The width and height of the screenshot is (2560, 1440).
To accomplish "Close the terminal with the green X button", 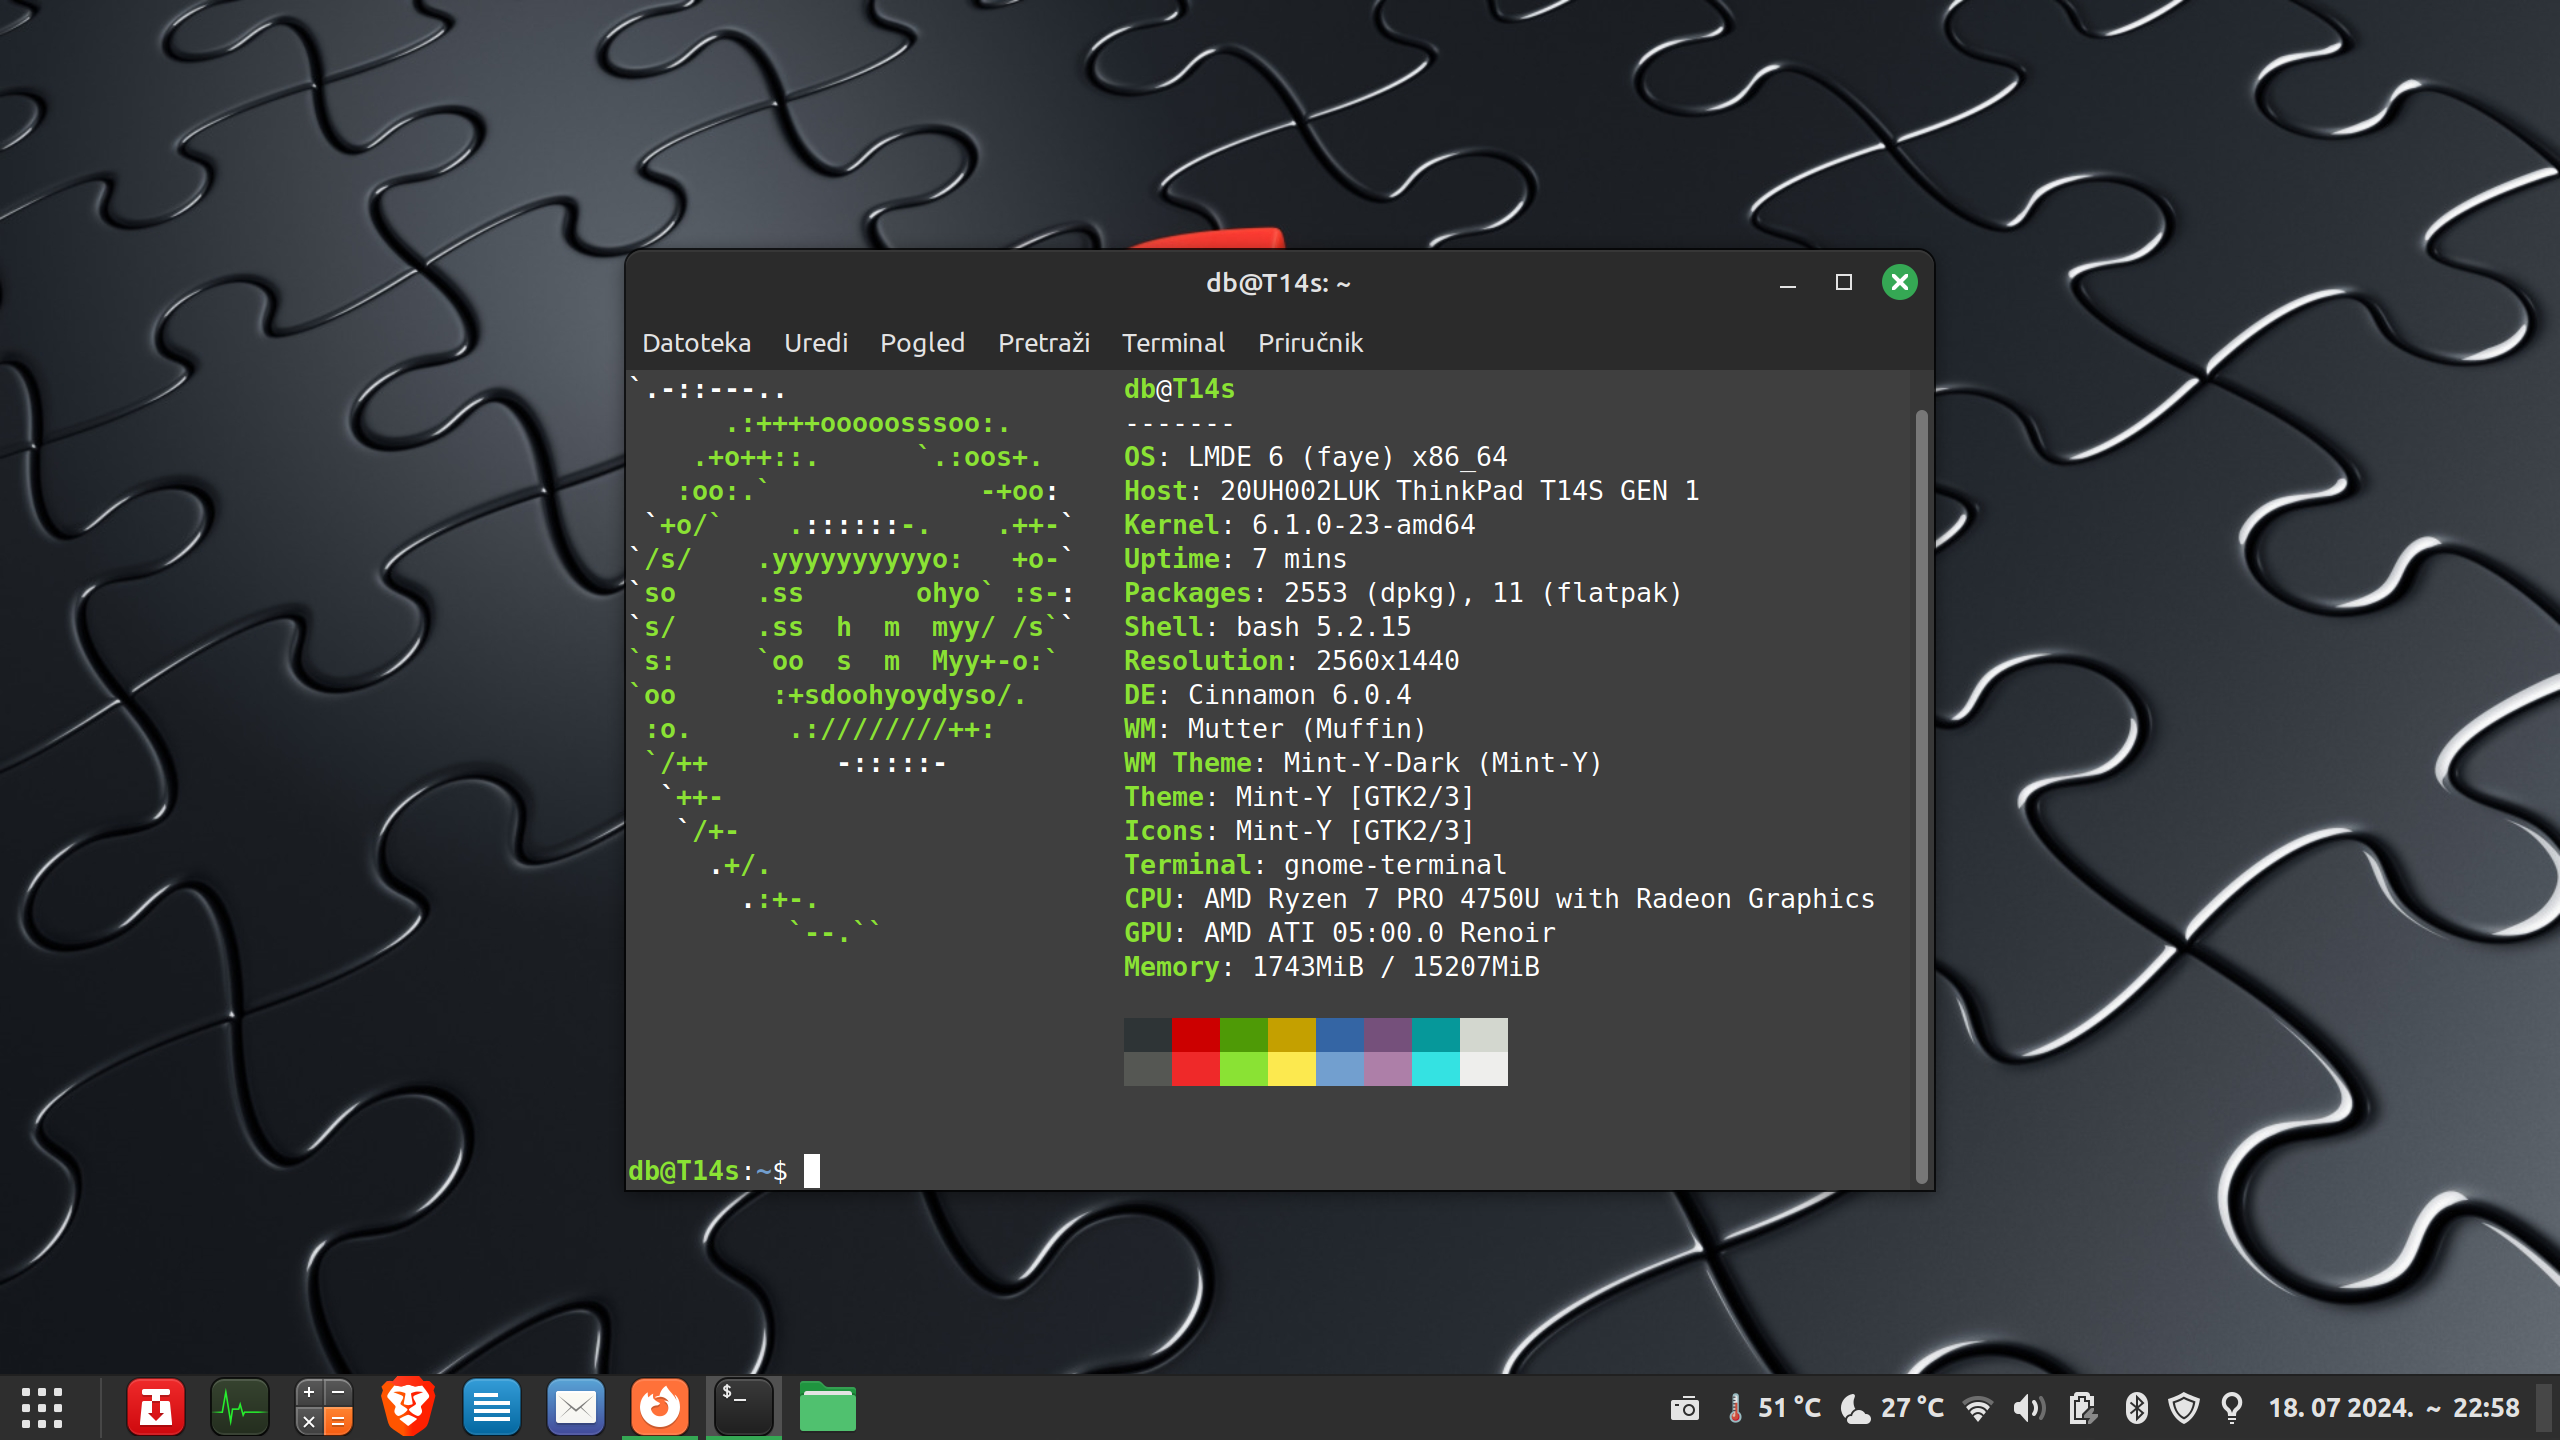I will [1900, 283].
